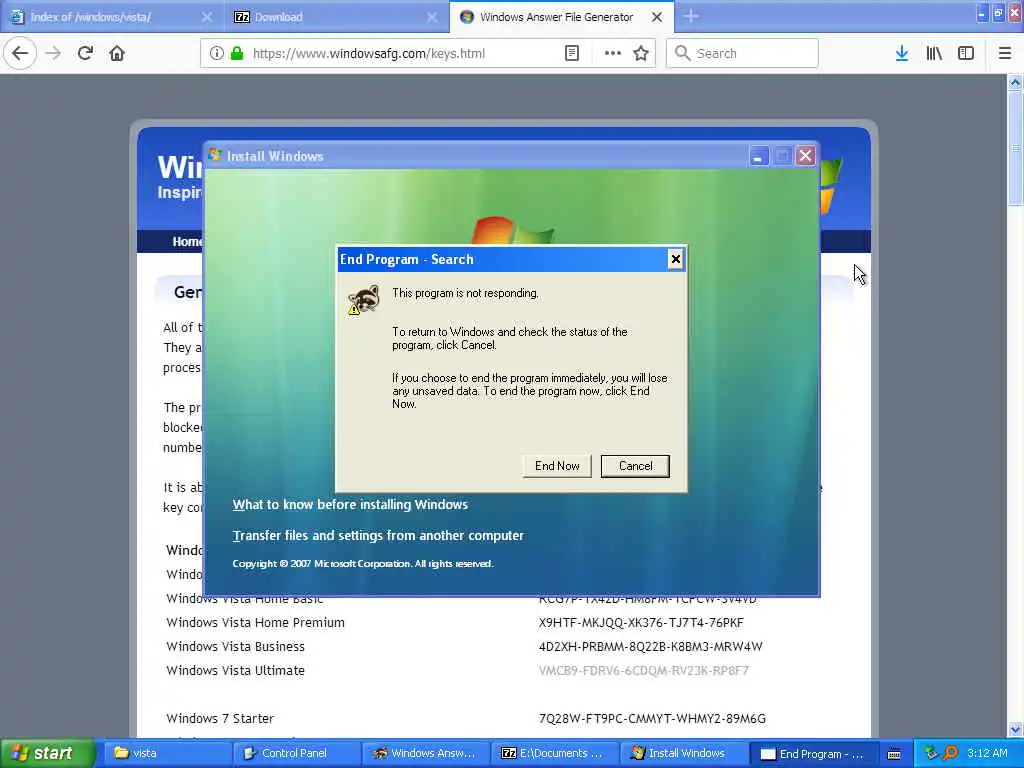Open the Firefox home page icon

[x=117, y=53]
